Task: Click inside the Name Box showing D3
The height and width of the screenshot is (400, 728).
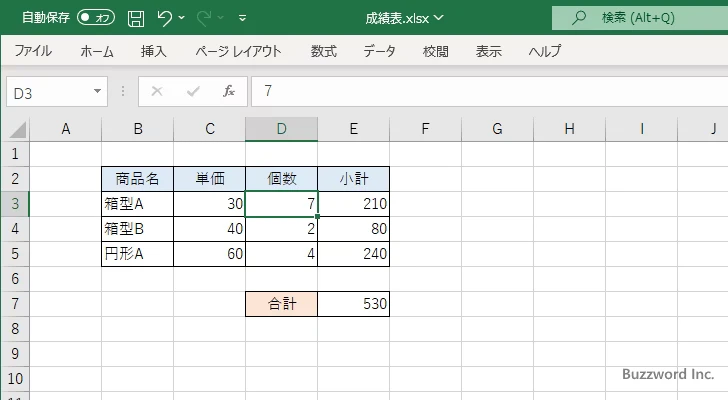Action: click(x=49, y=92)
